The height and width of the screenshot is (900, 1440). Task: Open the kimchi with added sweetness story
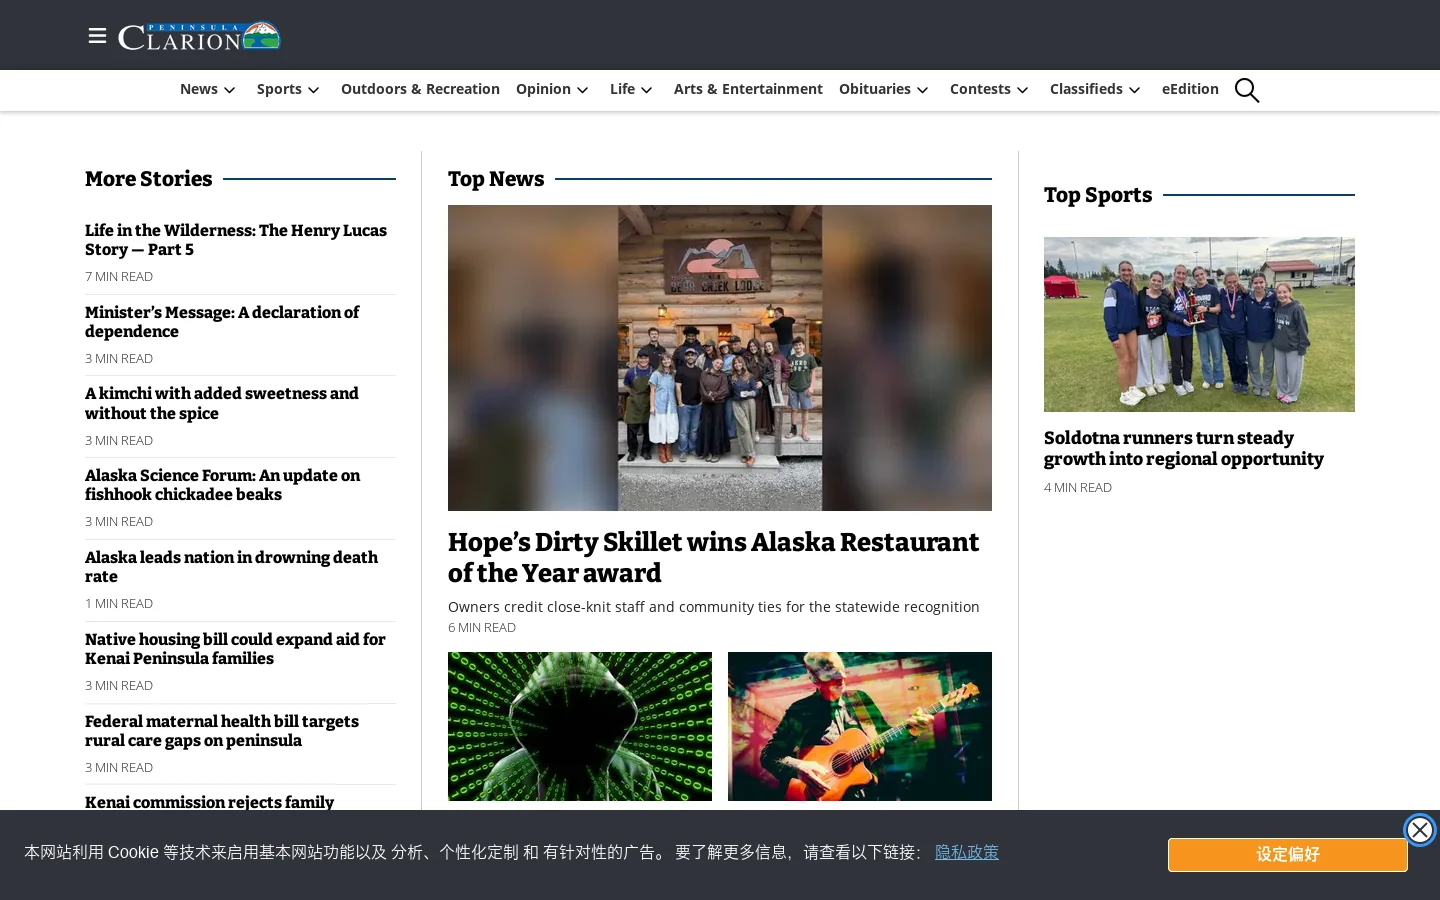pyautogui.click(x=222, y=403)
